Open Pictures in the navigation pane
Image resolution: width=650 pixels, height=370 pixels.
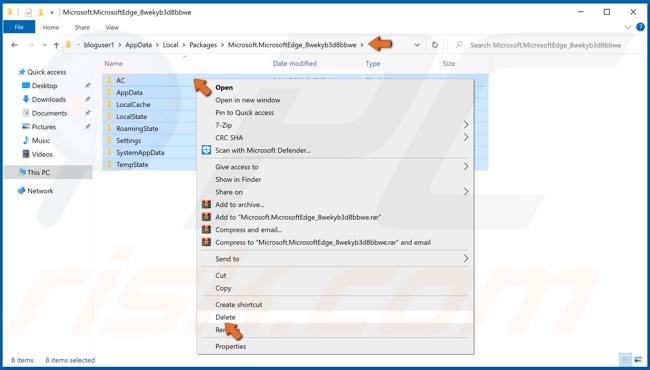(x=44, y=127)
